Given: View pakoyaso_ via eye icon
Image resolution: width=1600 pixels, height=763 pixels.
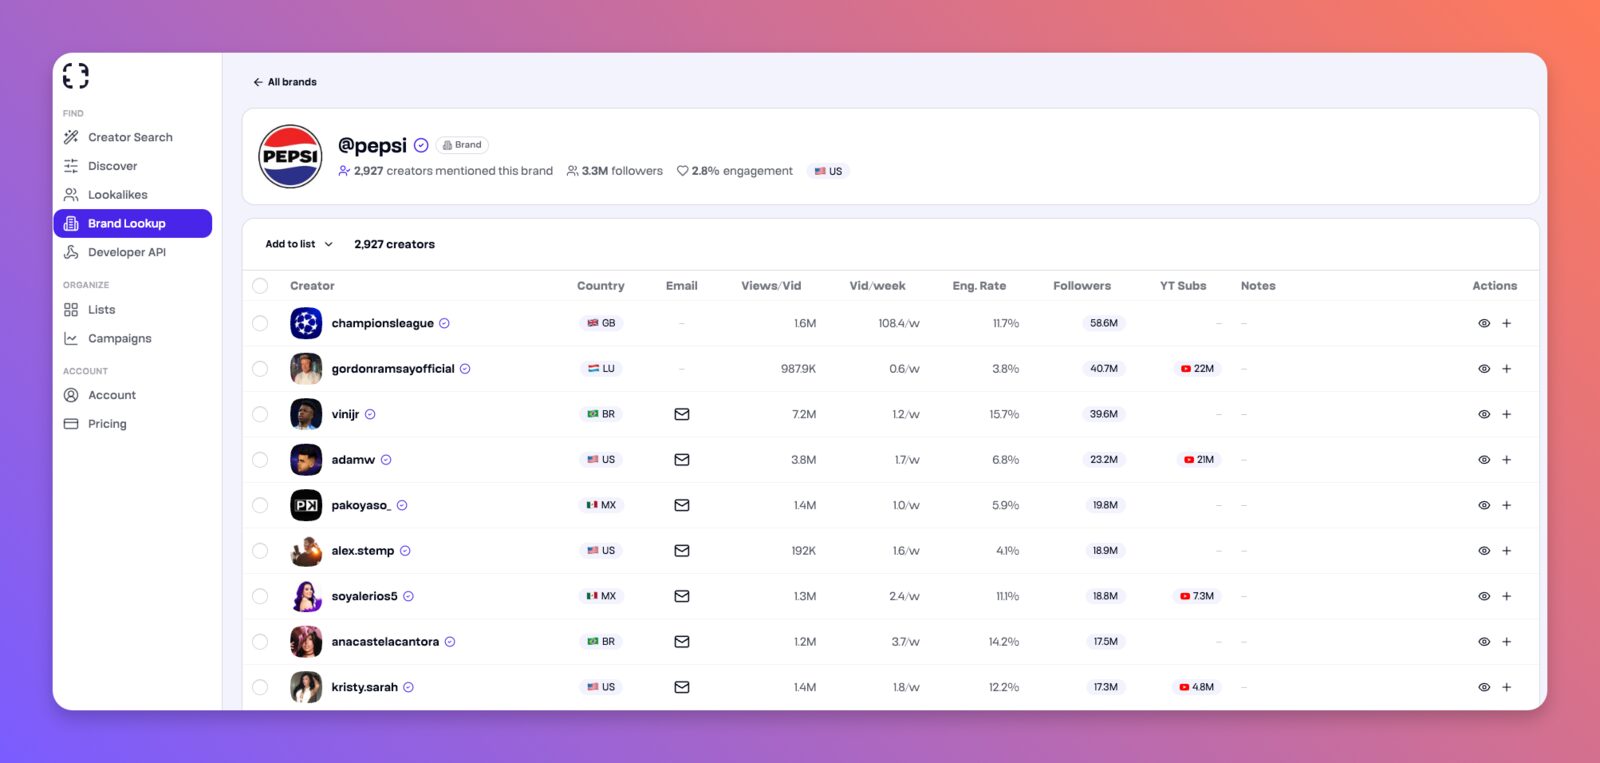Looking at the screenshot, I should point(1484,505).
